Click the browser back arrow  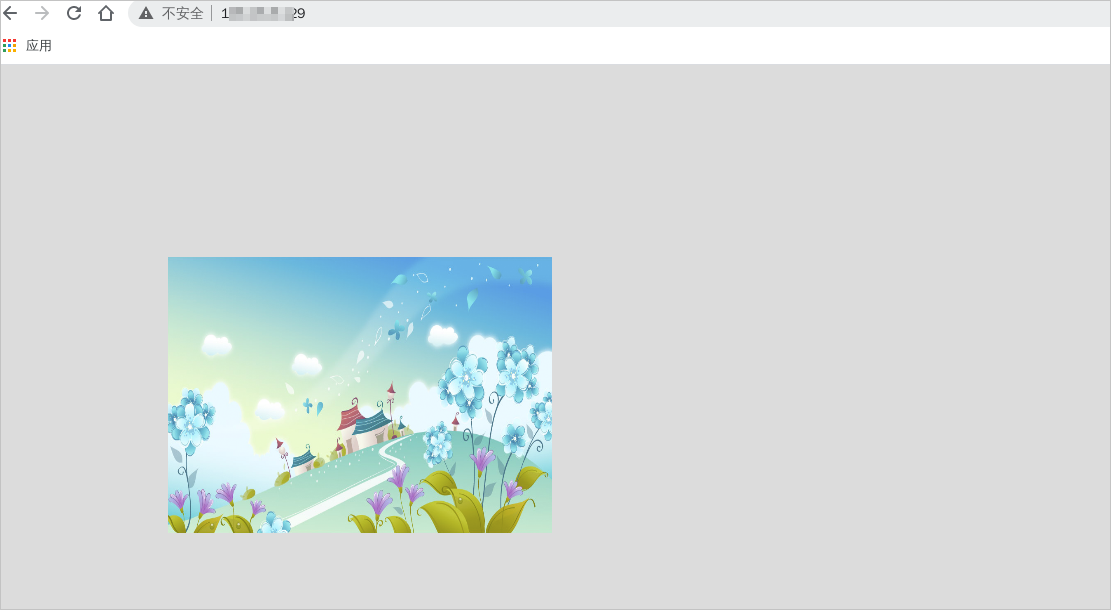click(12, 14)
